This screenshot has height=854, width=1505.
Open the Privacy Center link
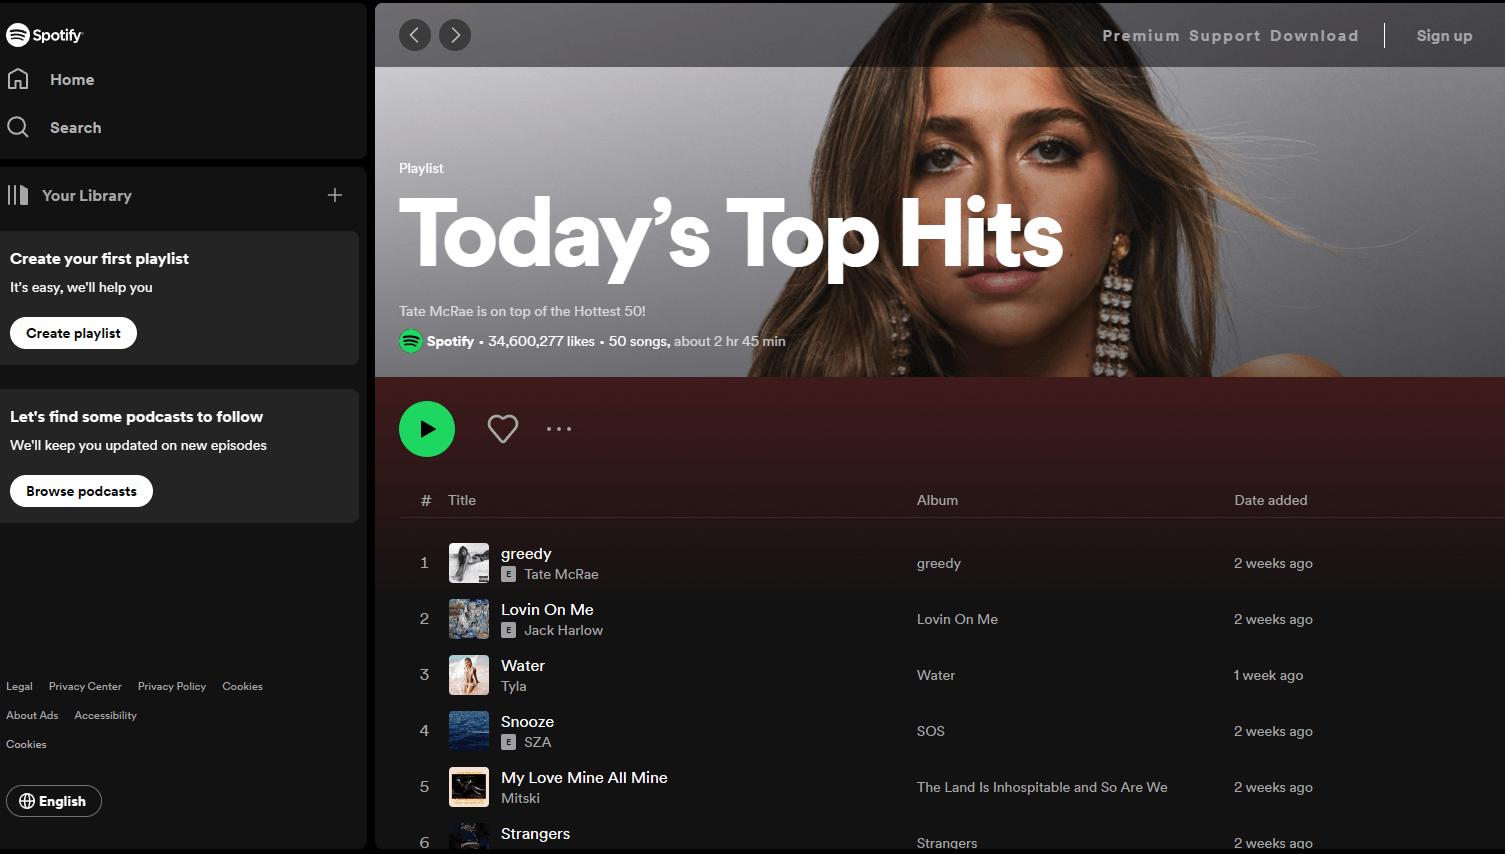(x=85, y=686)
